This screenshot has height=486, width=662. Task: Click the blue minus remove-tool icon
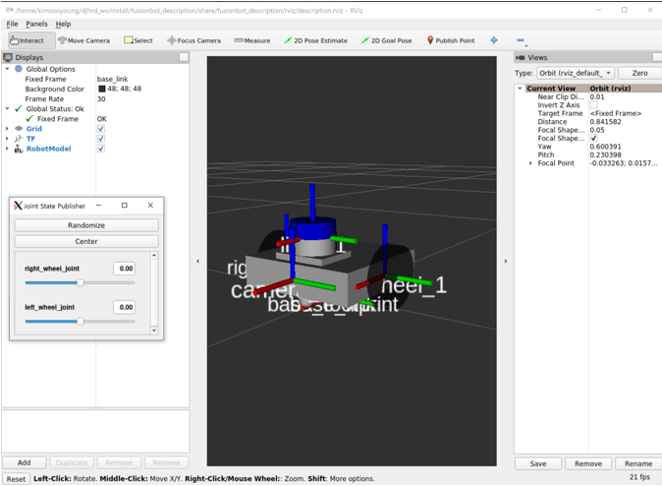[520, 40]
